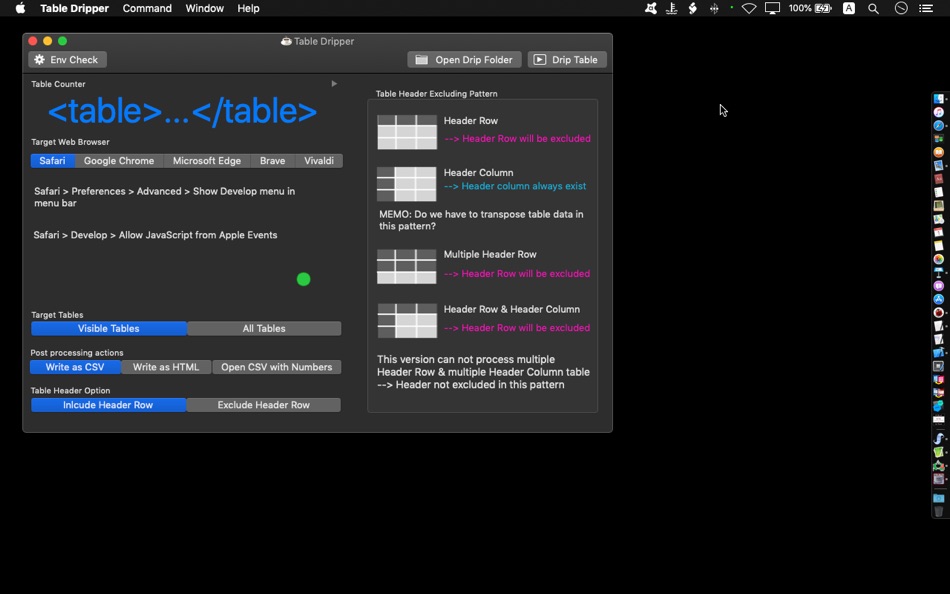Toggle Write as HTML post action

coord(166,367)
